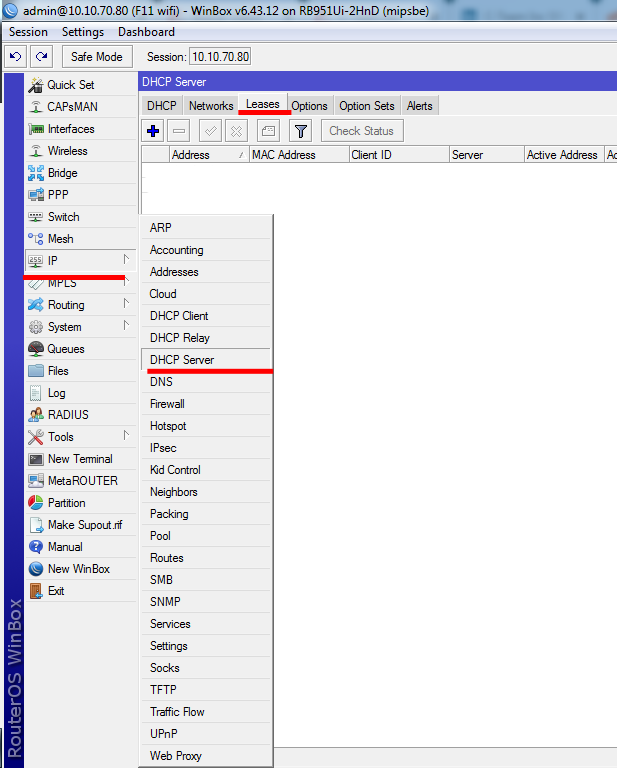The height and width of the screenshot is (768, 617).
Task: Switch to the Leases tab
Action: pyautogui.click(x=263, y=104)
